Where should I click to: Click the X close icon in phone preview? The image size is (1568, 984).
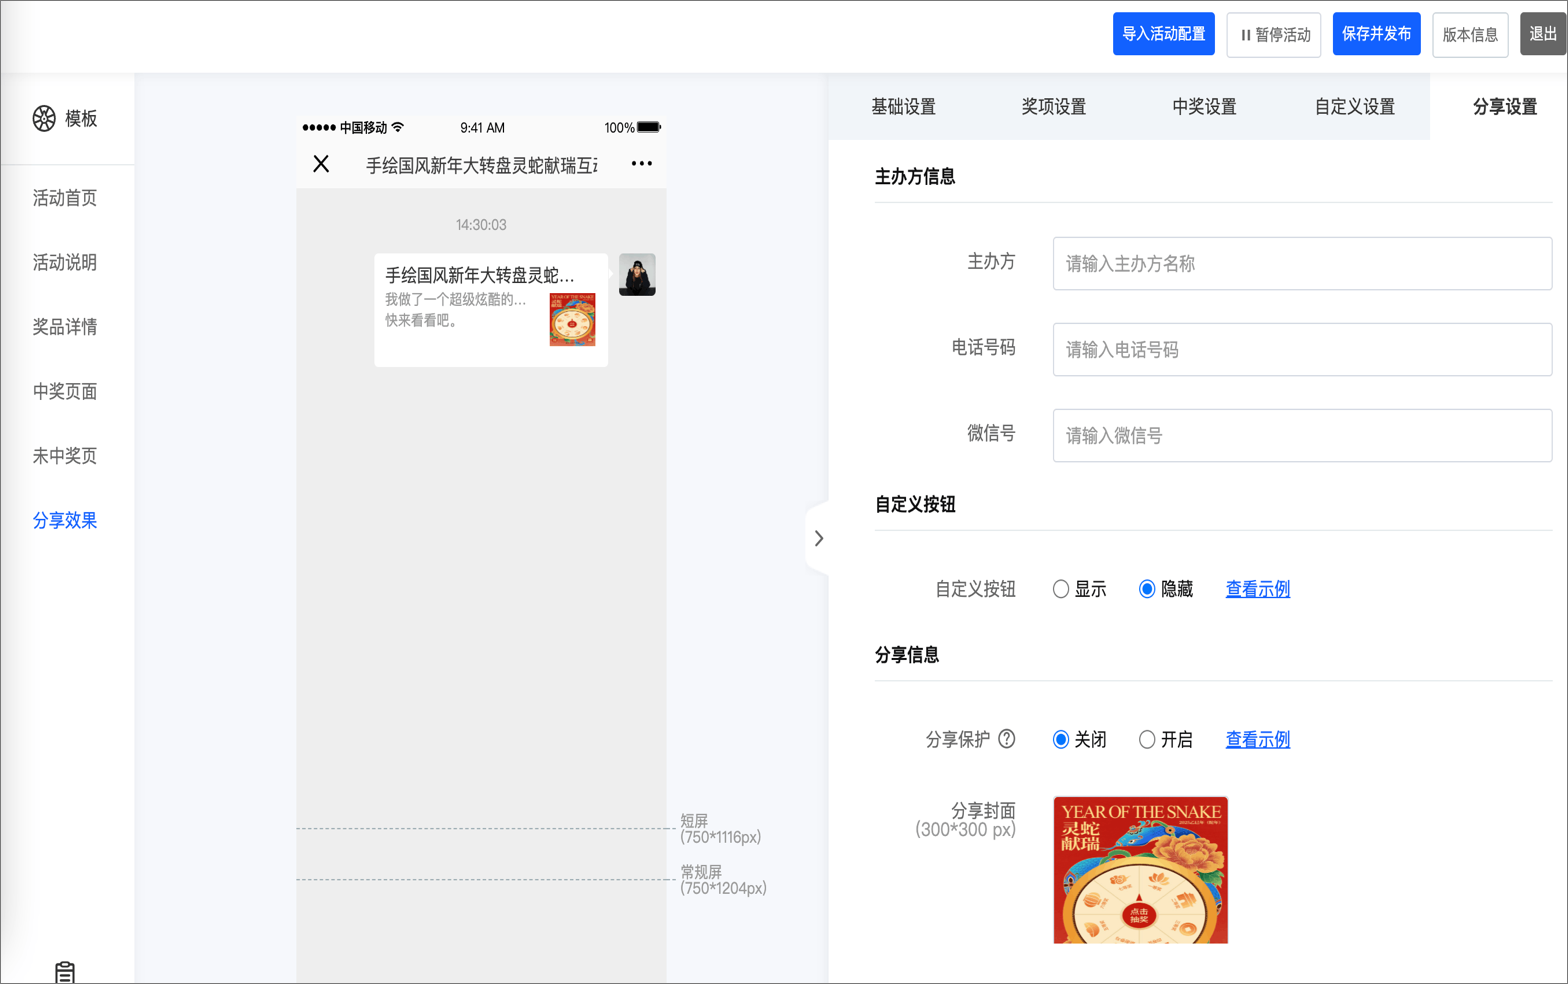(321, 164)
